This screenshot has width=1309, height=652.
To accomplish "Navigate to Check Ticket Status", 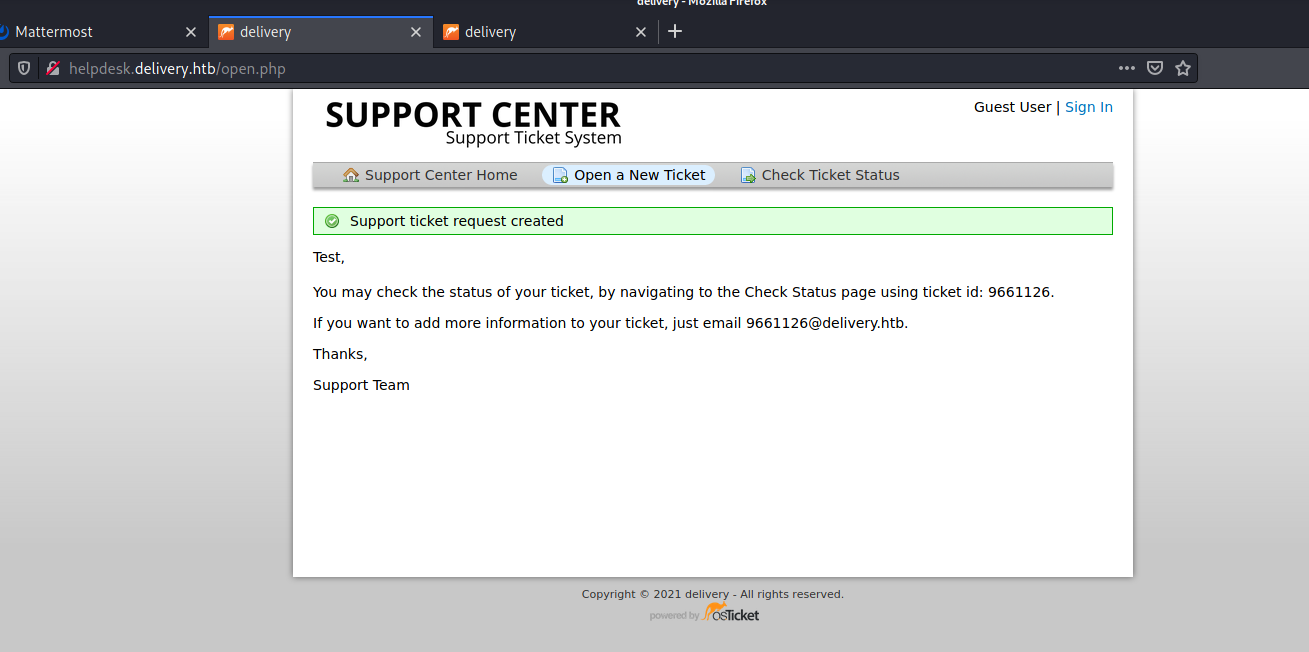I will pos(830,174).
